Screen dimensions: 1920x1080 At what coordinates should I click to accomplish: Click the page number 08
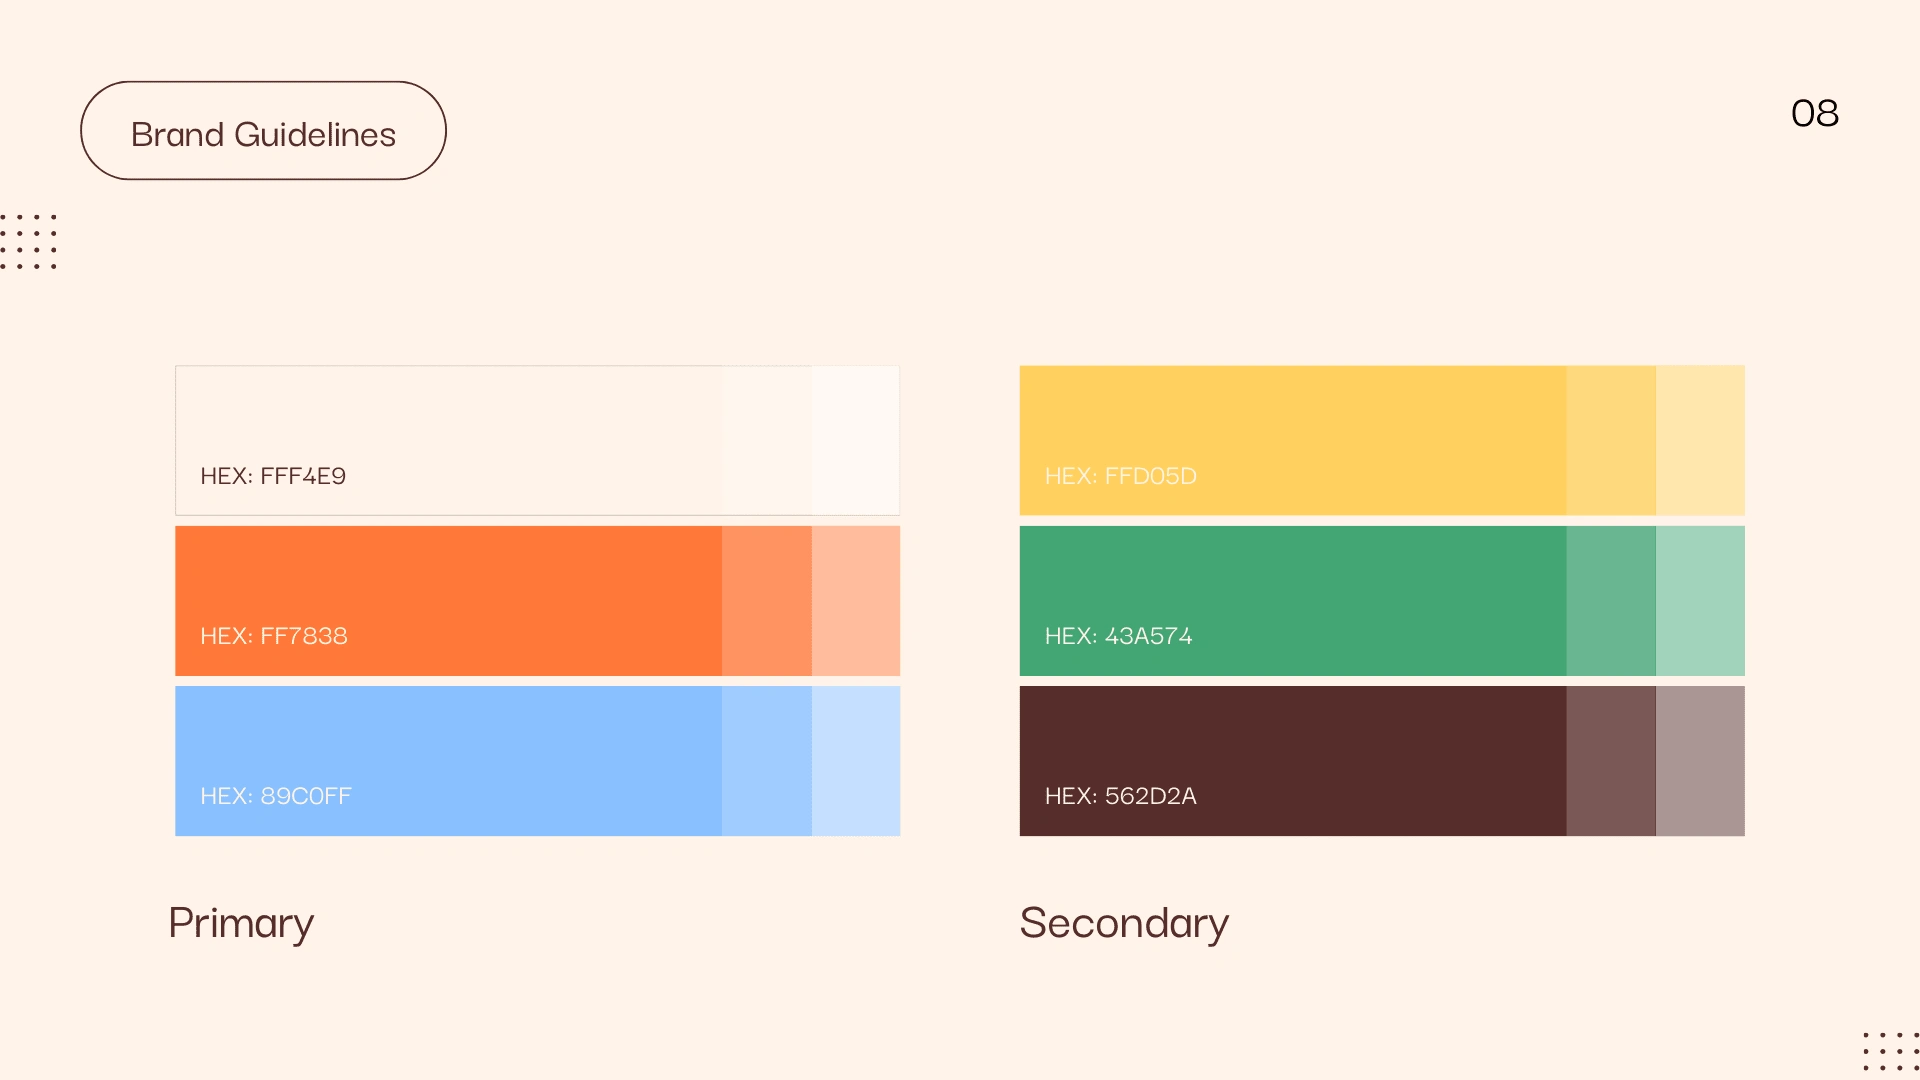tap(1815, 113)
